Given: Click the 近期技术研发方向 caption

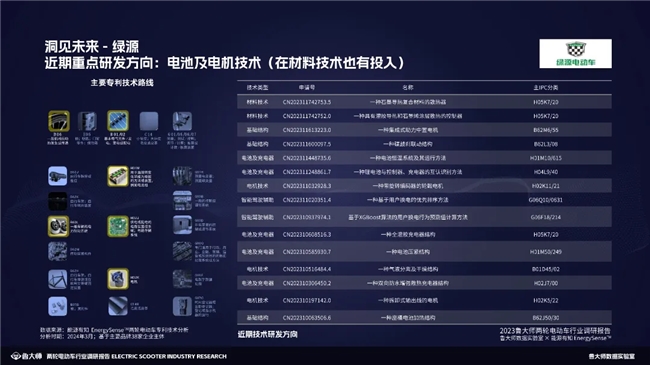Looking at the screenshot, I should coord(267,334).
